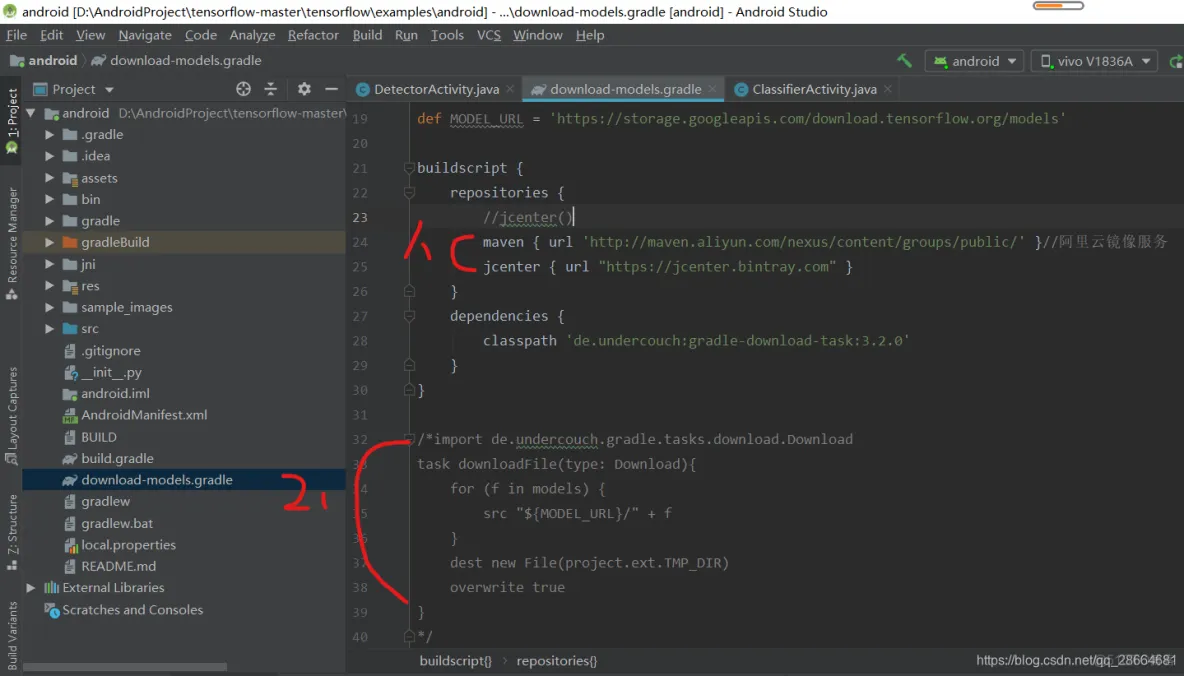Open the vivo V1836A device dropdown
Viewport: 1184px width, 676px height.
point(1094,61)
